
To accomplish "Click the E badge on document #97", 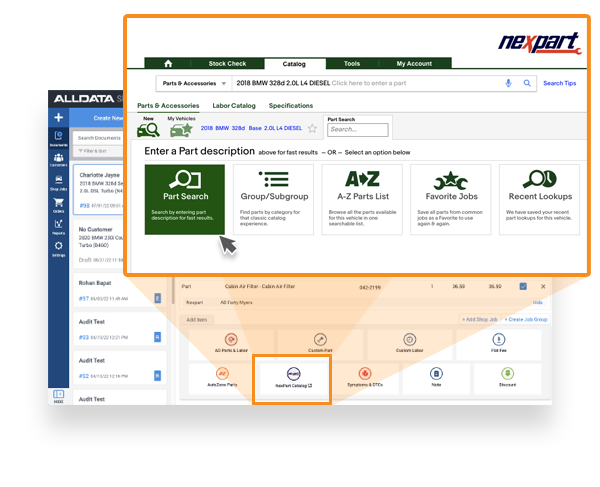I will tap(157, 298).
